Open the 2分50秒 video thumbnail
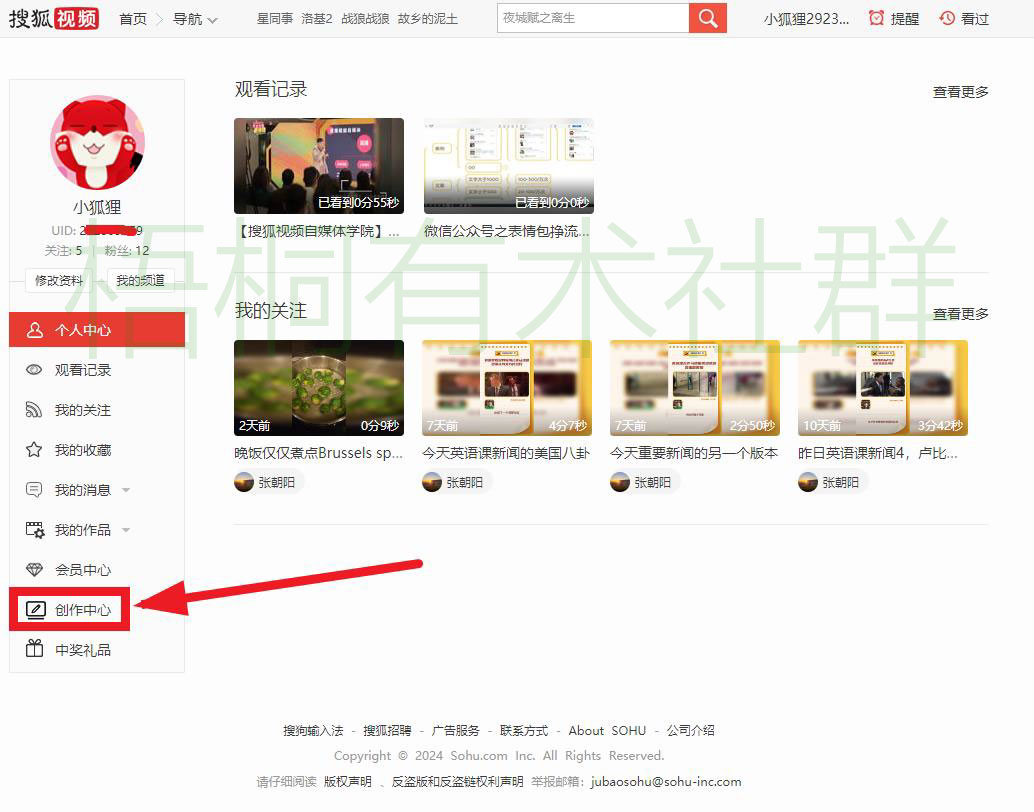The height and width of the screenshot is (812, 1034). click(x=695, y=388)
